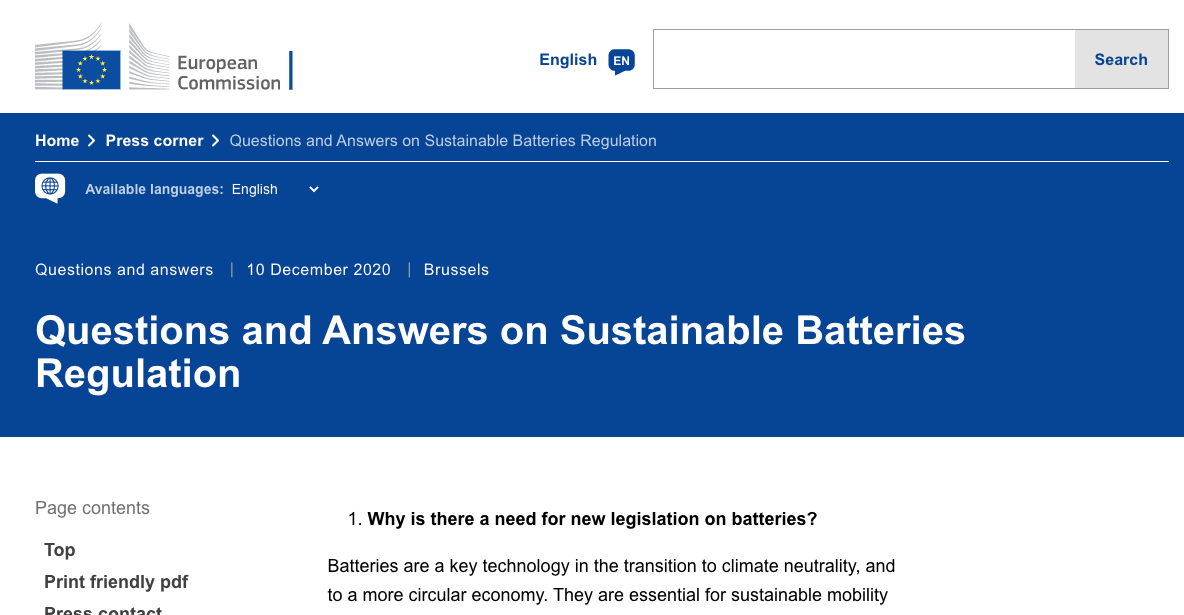Click the Brussels location label
The image size is (1184, 615).
click(x=456, y=270)
